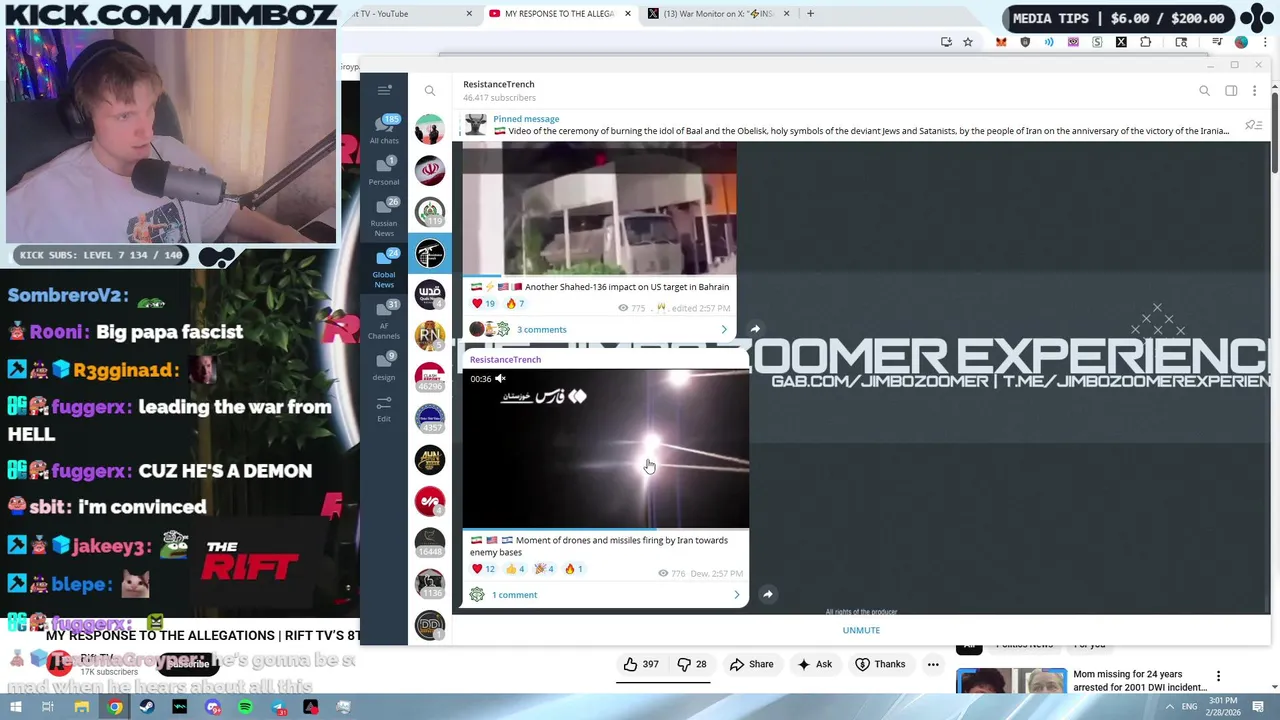The width and height of the screenshot is (1280, 720).
Task: Open the Global News folder
Action: (384, 268)
